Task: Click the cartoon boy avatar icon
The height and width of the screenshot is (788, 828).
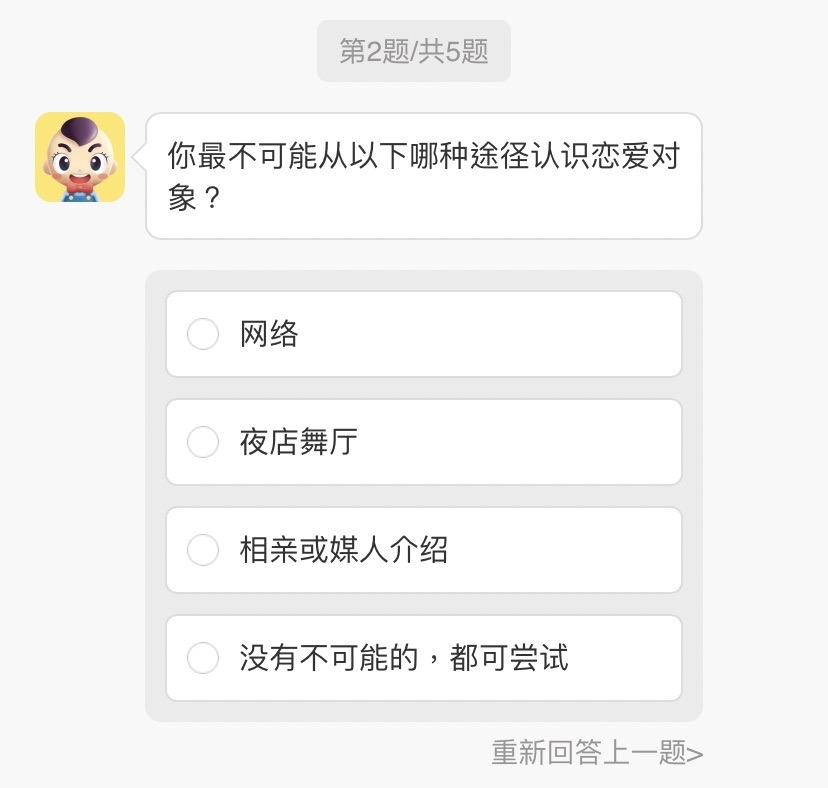Action: (80, 157)
